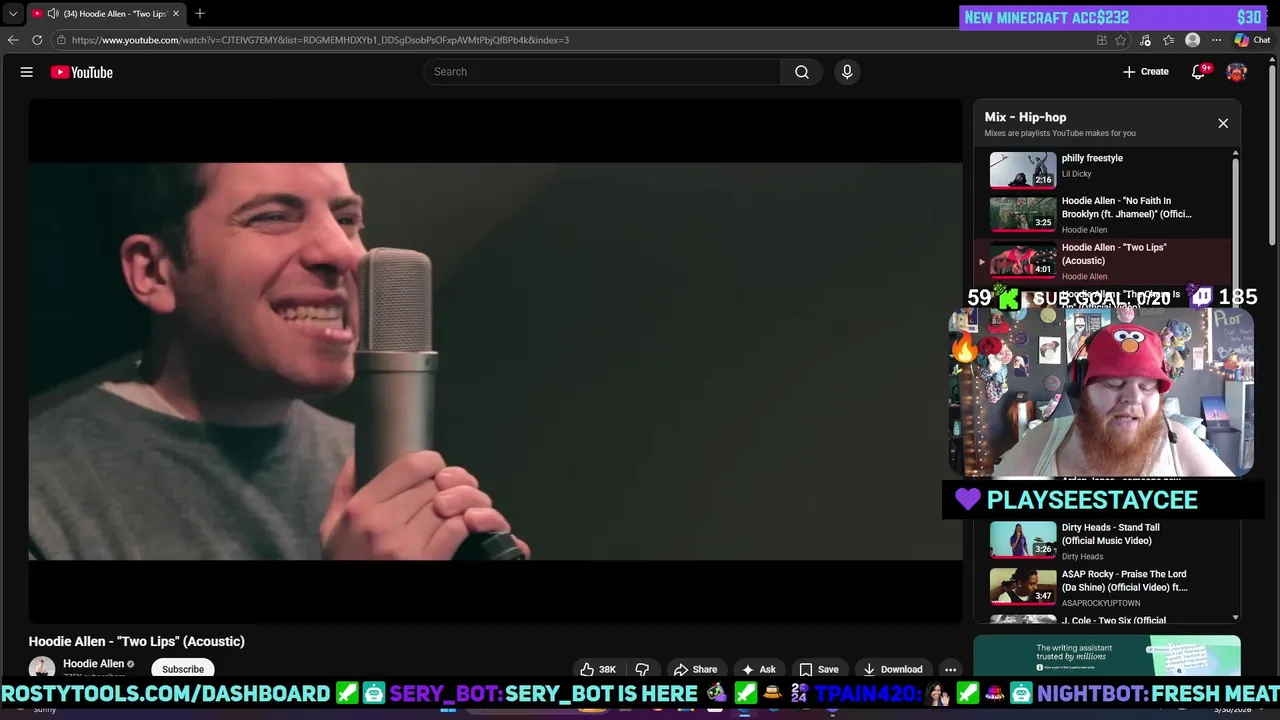Close the Hoodie Allen browser tab
The height and width of the screenshot is (720, 1280).
[176, 14]
